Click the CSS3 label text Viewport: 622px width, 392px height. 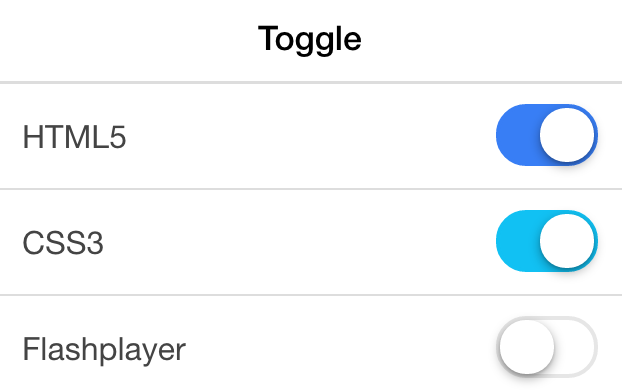pos(63,243)
